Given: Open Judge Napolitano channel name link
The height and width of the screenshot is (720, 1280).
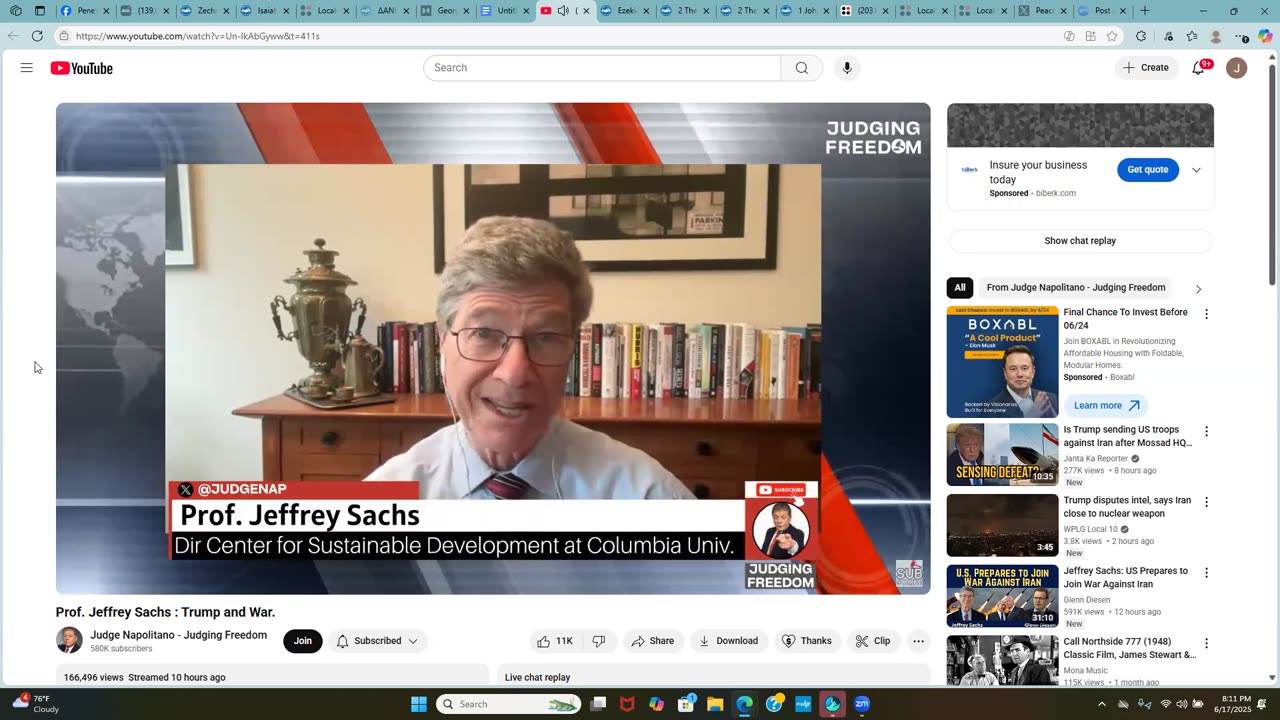Looking at the screenshot, I should click(178, 635).
